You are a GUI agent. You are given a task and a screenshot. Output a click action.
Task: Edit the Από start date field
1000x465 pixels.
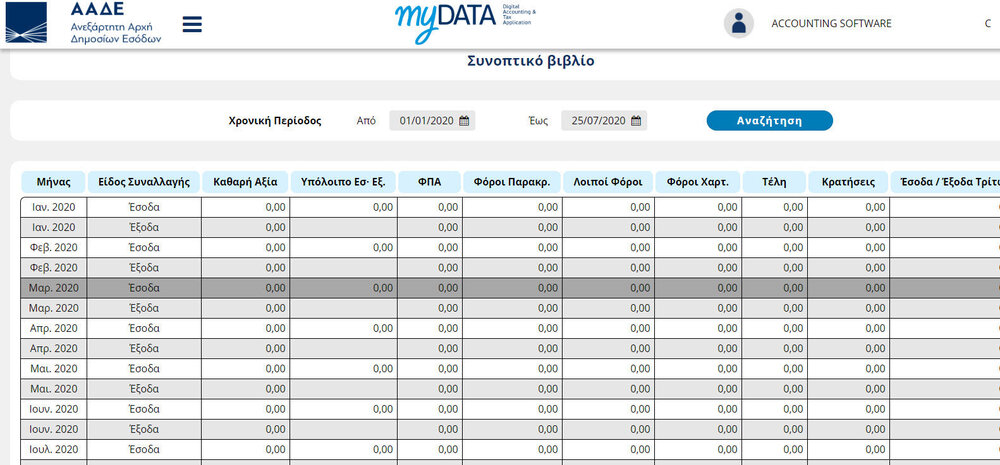pos(426,121)
